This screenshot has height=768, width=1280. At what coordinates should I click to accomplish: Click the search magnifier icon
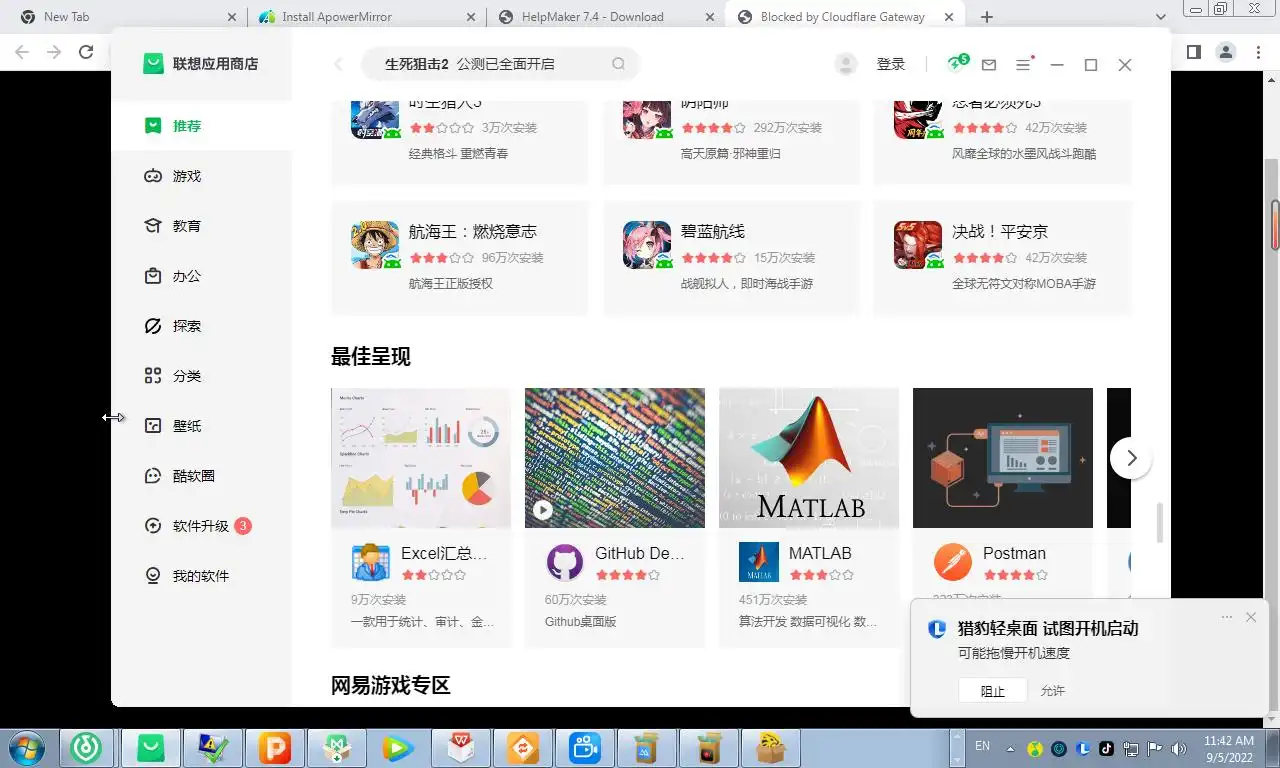(619, 64)
